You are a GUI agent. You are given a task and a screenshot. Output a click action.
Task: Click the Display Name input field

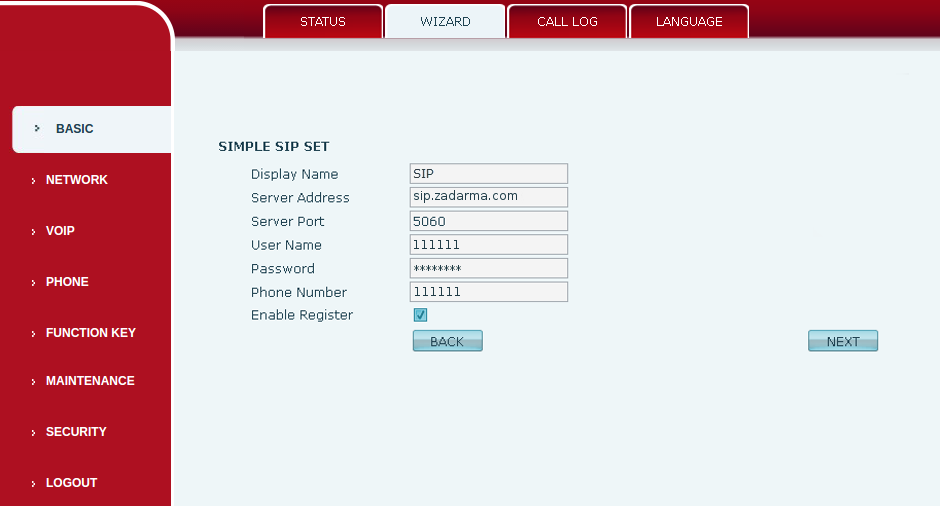pos(489,174)
